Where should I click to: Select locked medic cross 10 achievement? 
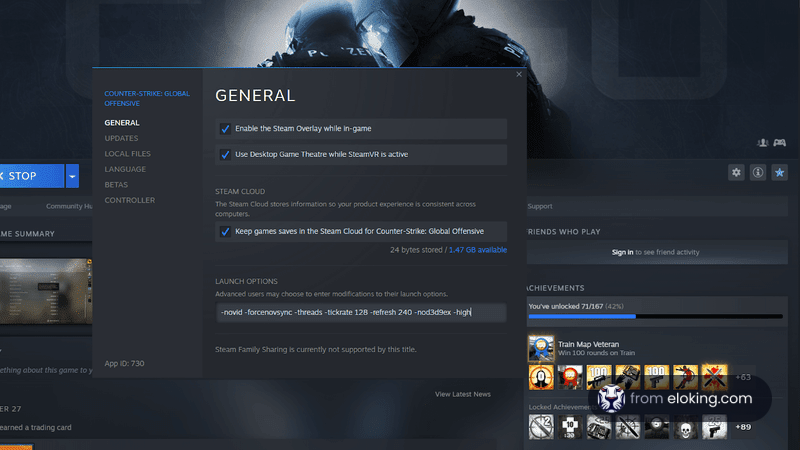pyautogui.click(x=570, y=427)
